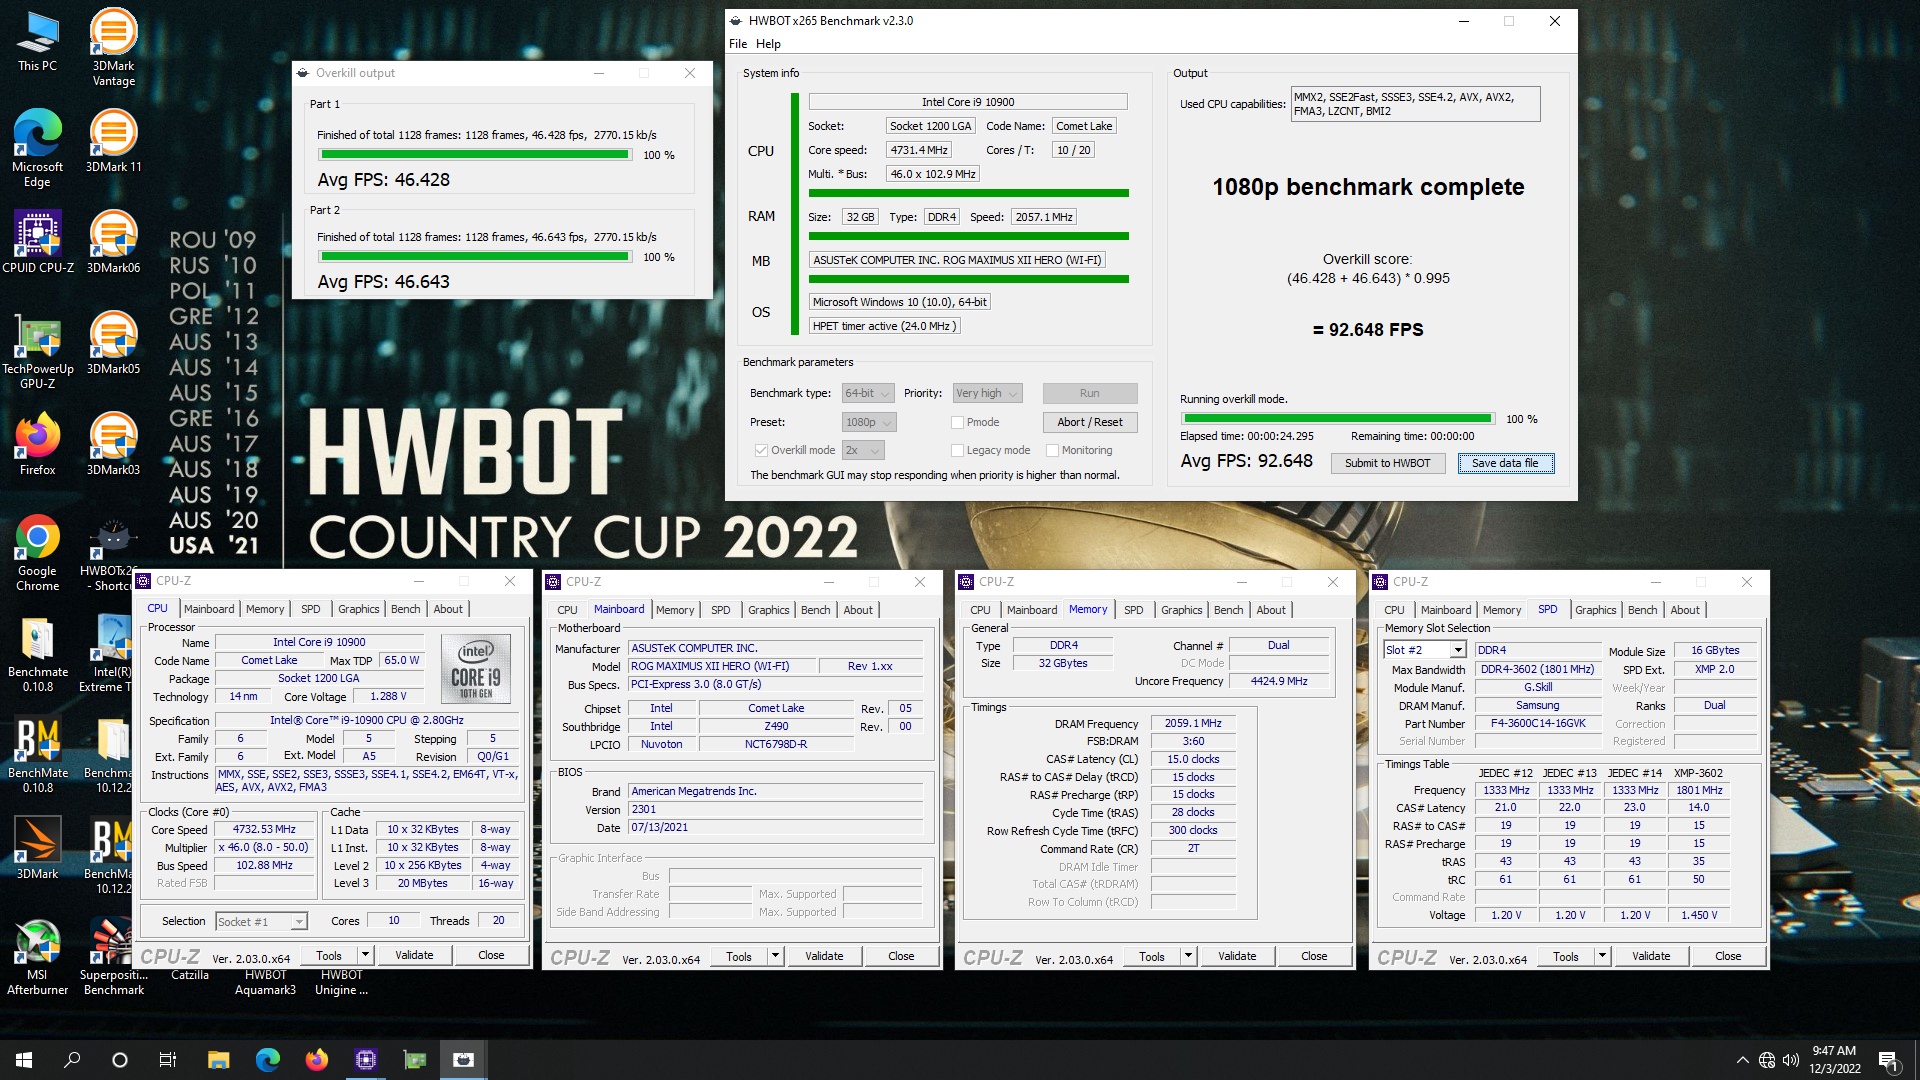The width and height of the screenshot is (1920, 1080).
Task: Open 3DMark Vantage desktop shortcut
Action: [113, 47]
